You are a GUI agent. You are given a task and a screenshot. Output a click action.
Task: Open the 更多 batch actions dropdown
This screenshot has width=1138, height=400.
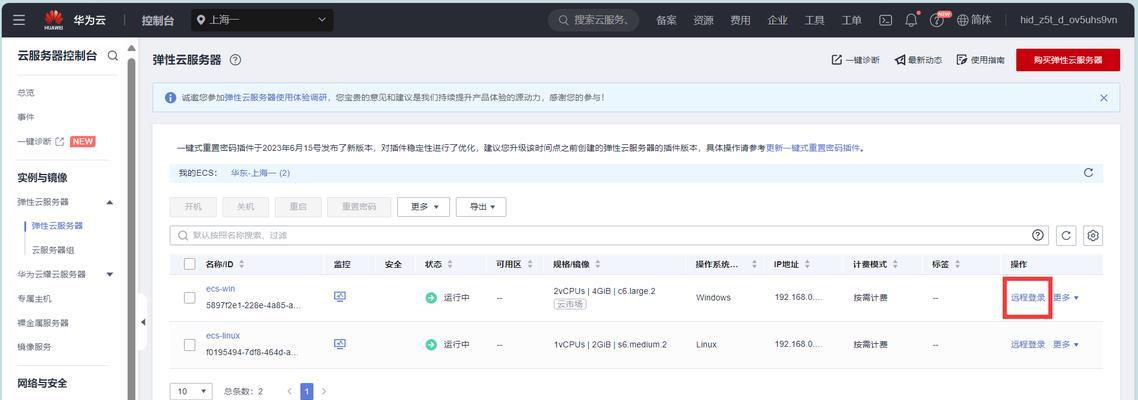click(x=423, y=207)
